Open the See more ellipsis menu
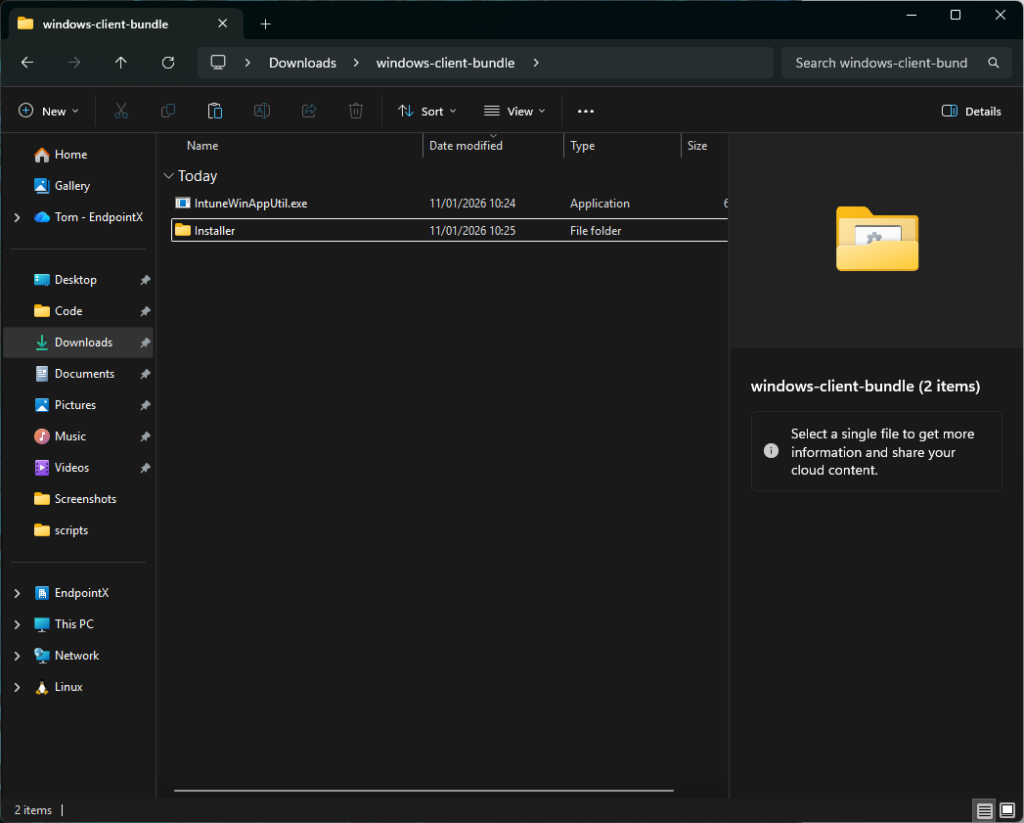 [x=586, y=111]
